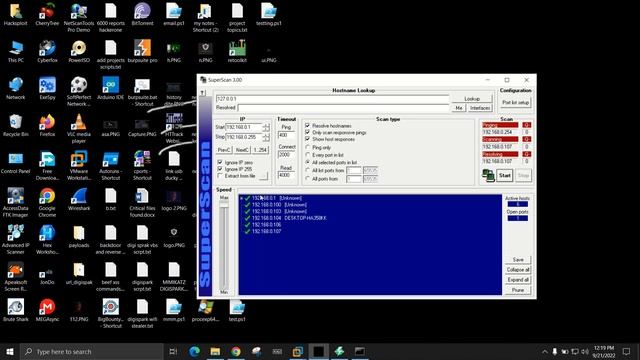Expand the 192.168.0.1 result entry

click(241, 198)
